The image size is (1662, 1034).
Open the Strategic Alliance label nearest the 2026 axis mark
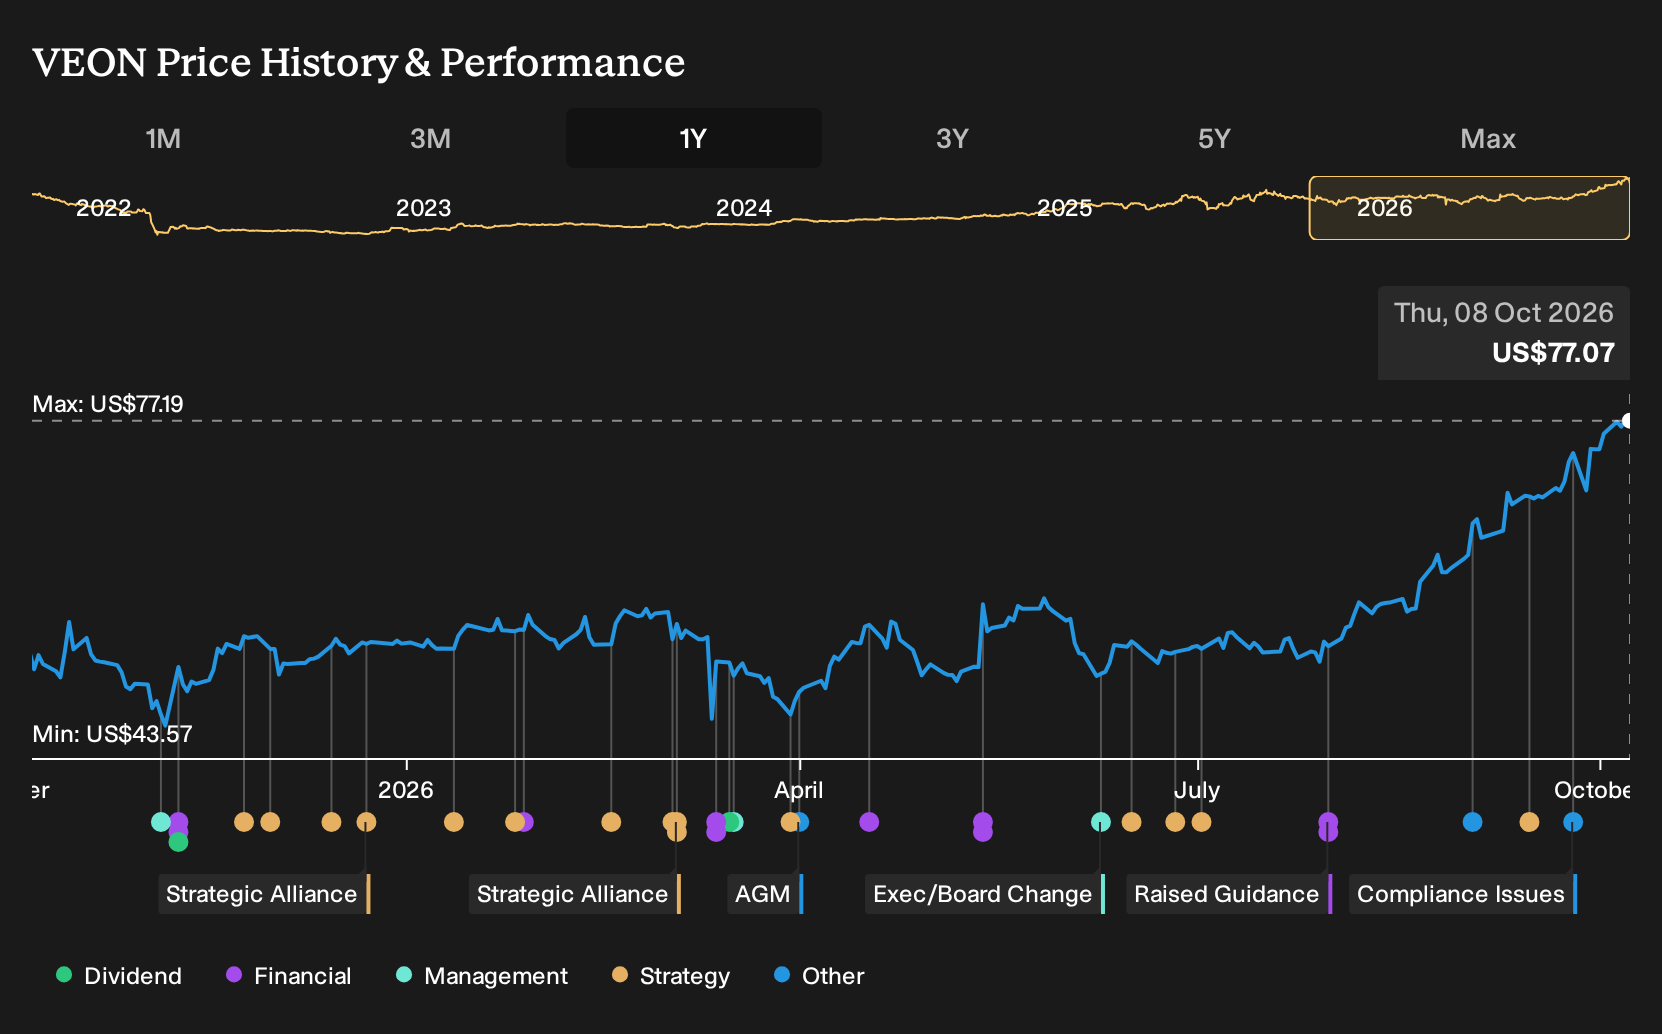[x=264, y=894]
